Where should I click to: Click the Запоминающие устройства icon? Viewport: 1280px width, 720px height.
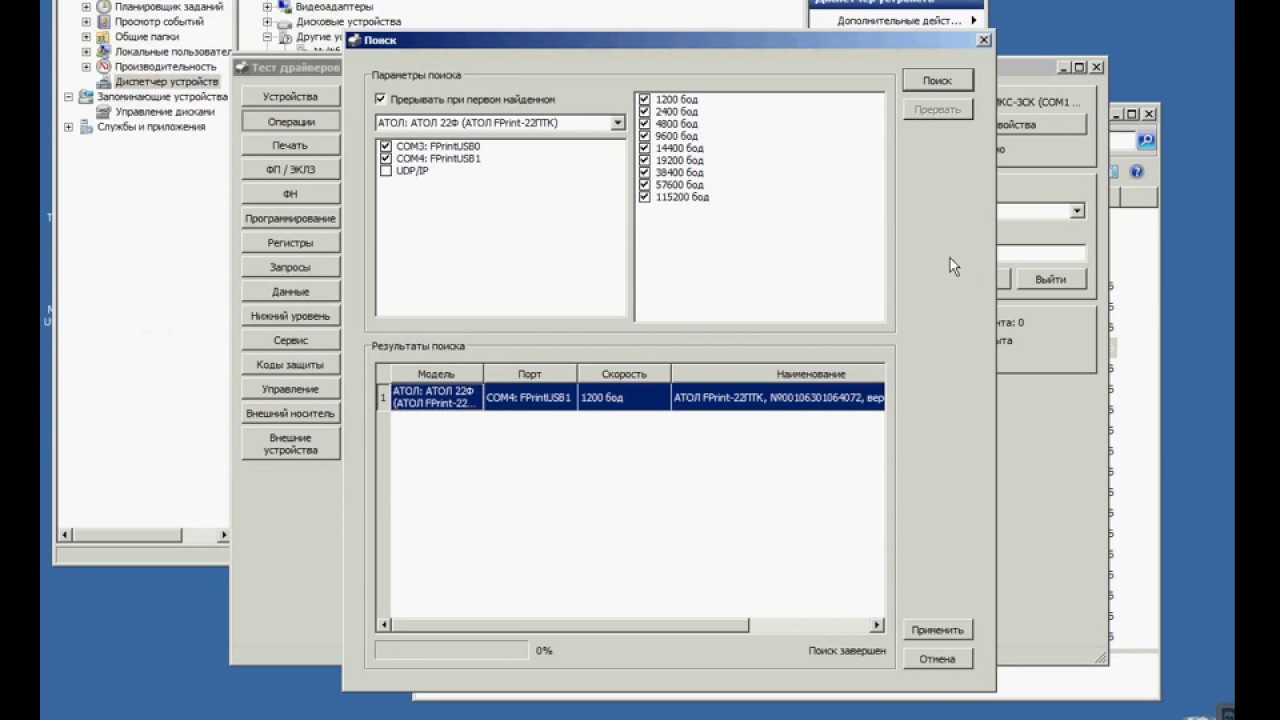point(86,97)
